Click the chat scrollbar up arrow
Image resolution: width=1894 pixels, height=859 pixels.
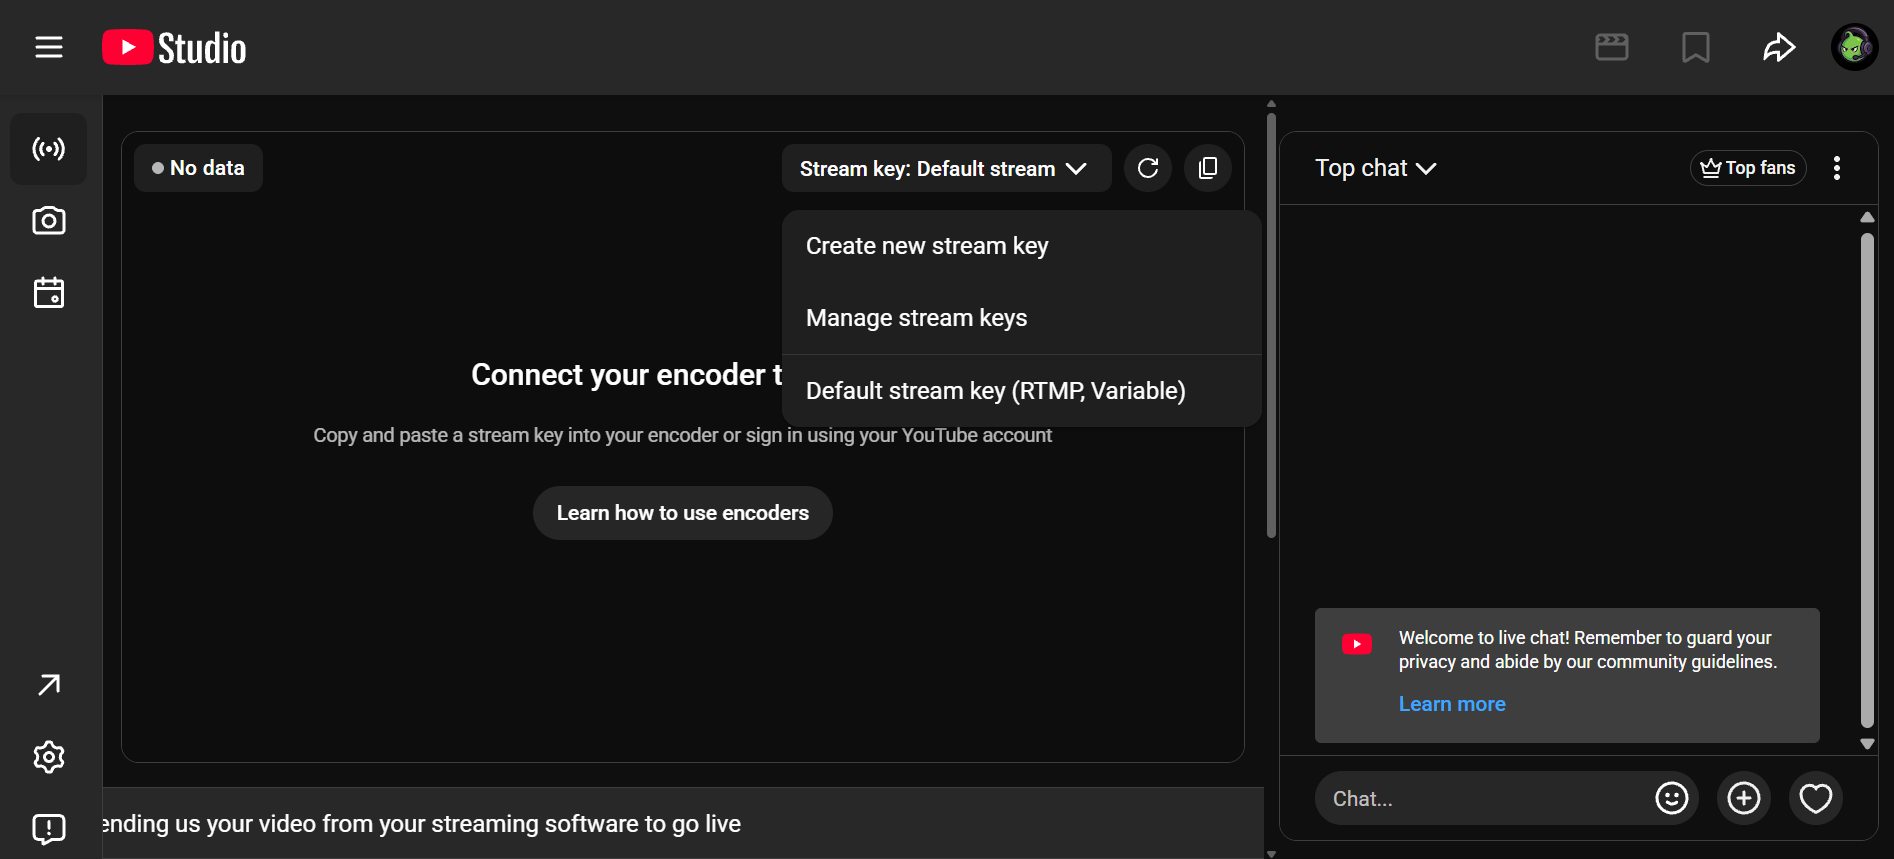(x=1866, y=217)
